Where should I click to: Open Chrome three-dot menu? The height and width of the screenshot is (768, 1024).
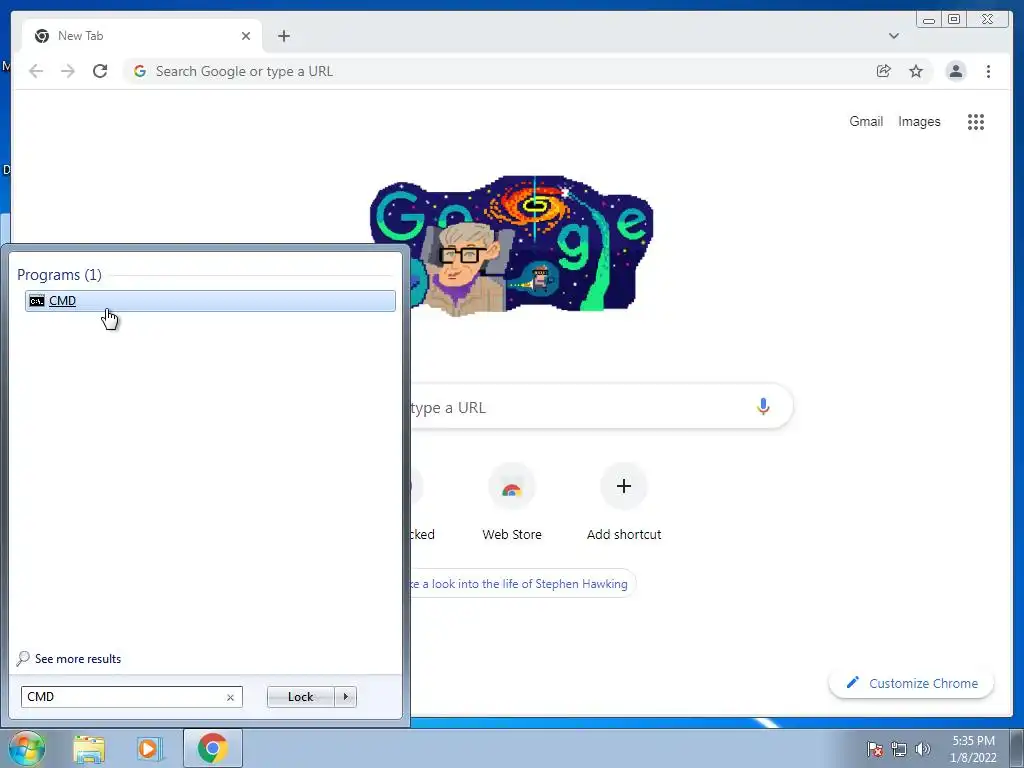tap(989, 71)
